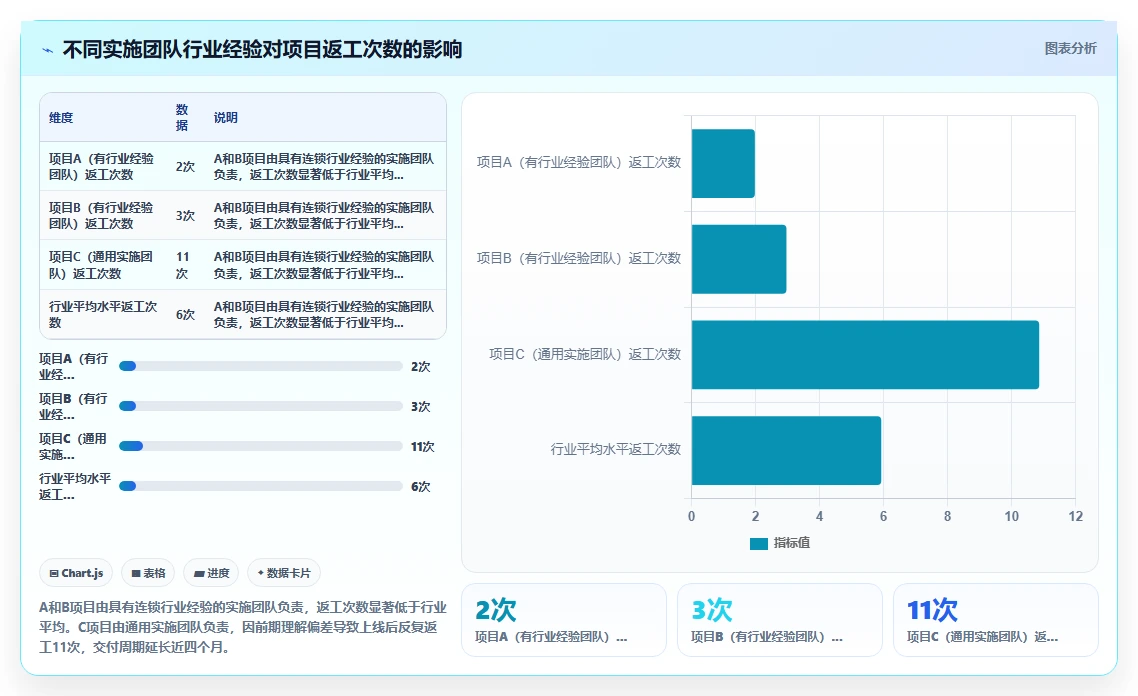Screen dimensions: 1138x696
Task: Click the 项目B bar in the chart
Action: pyautogui.click(x=739, y=259)
